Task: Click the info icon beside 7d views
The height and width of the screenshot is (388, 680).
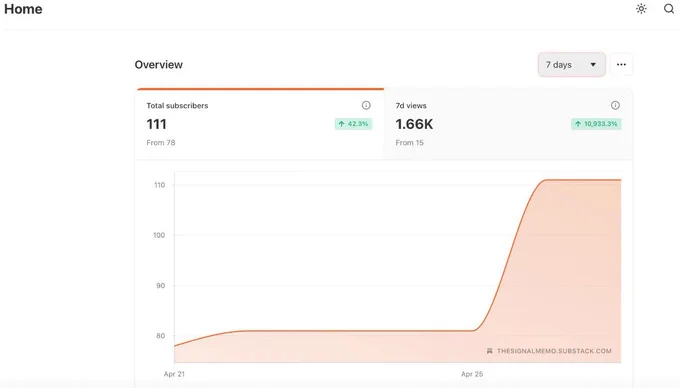Action: tap(615, 105)
